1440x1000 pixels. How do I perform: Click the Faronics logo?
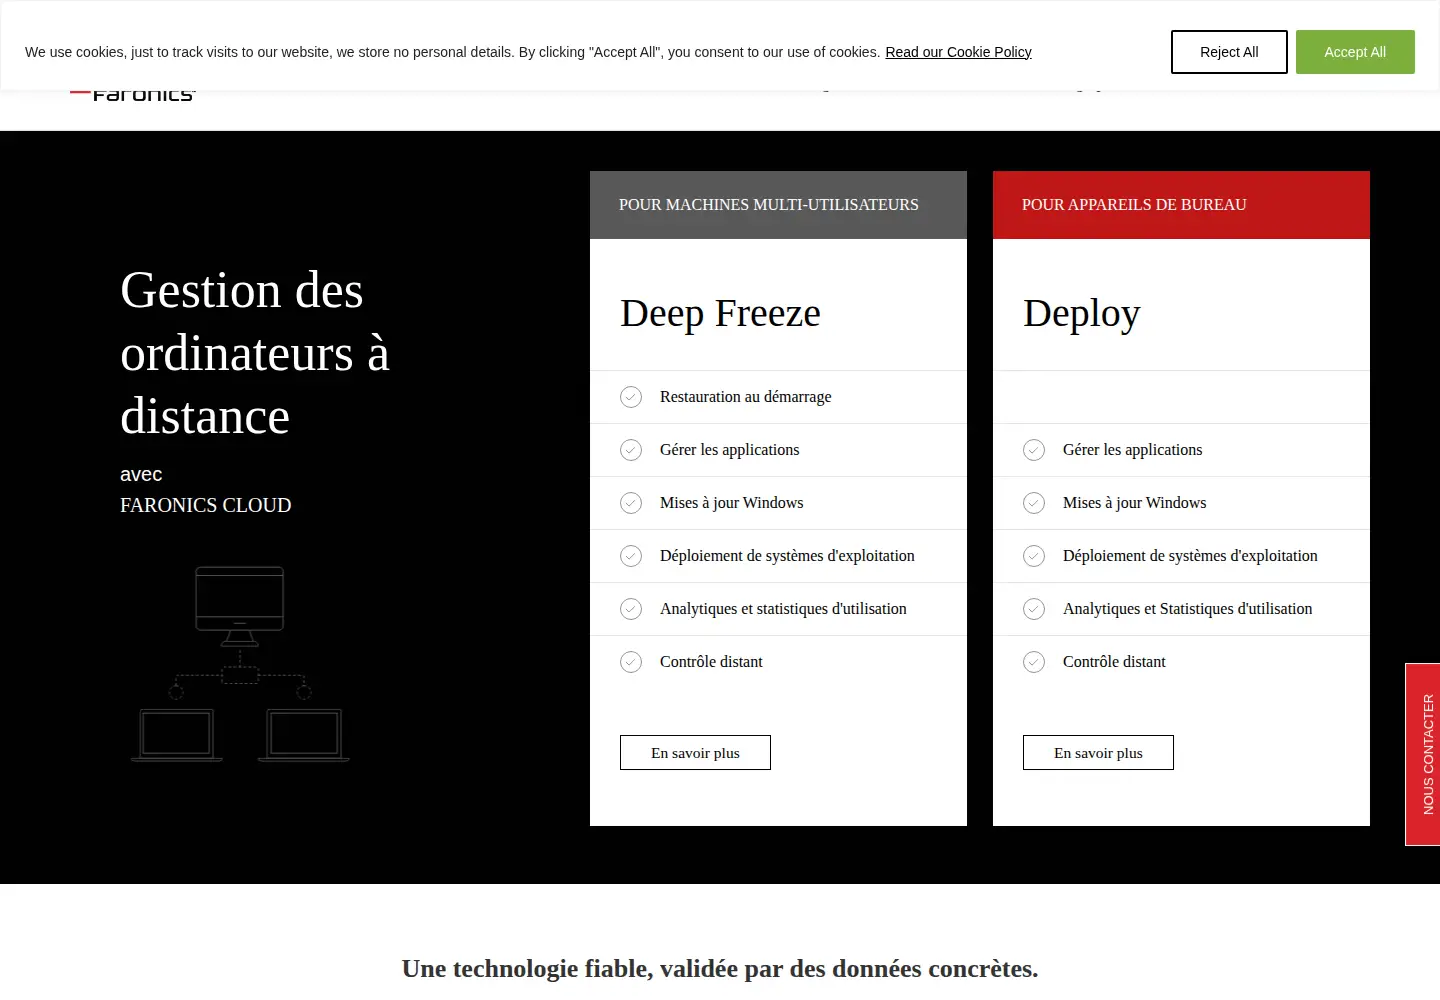[133, 95]
